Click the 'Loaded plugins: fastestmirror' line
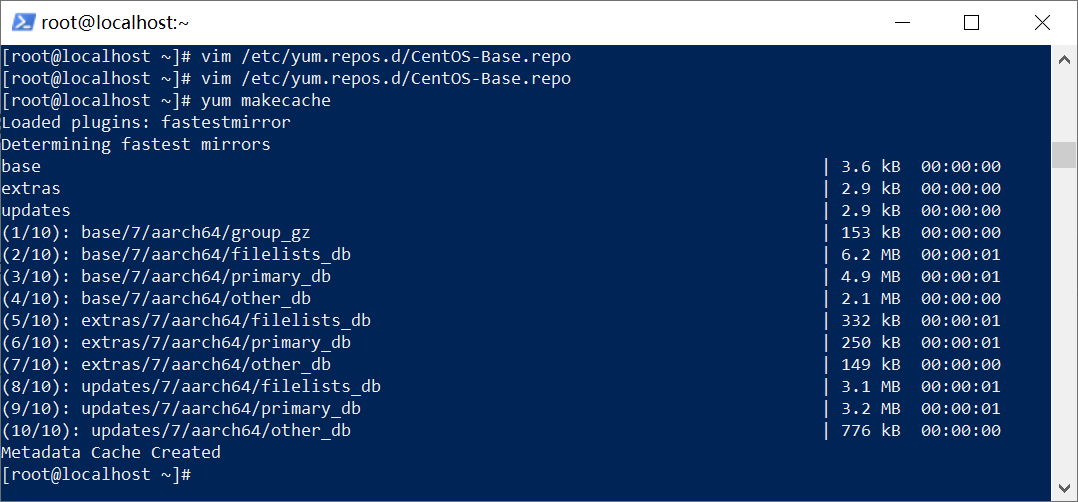Viewport: 1078px width, 502px height. pyautogui.click(x=146, y=123)
